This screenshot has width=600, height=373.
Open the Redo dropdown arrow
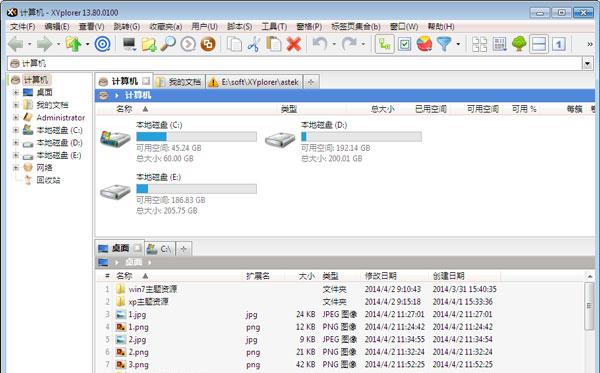pos(363,44)
